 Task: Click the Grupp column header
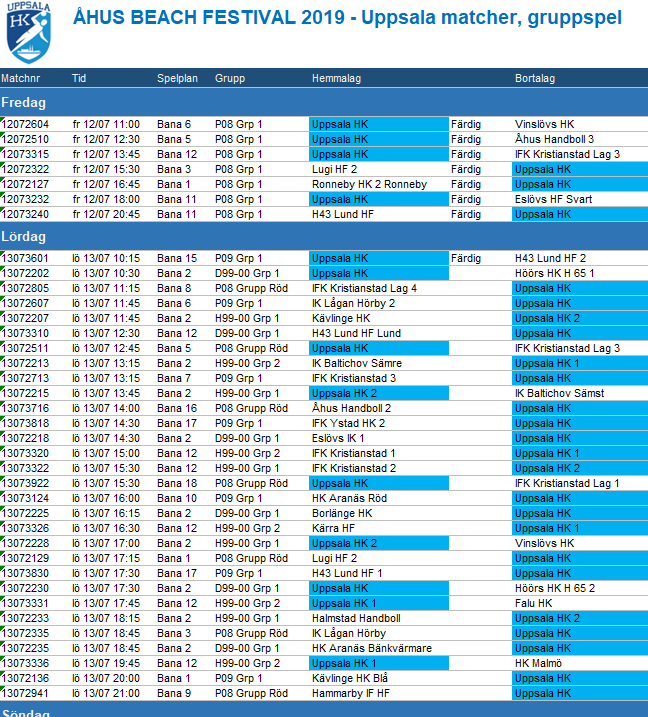230,78
